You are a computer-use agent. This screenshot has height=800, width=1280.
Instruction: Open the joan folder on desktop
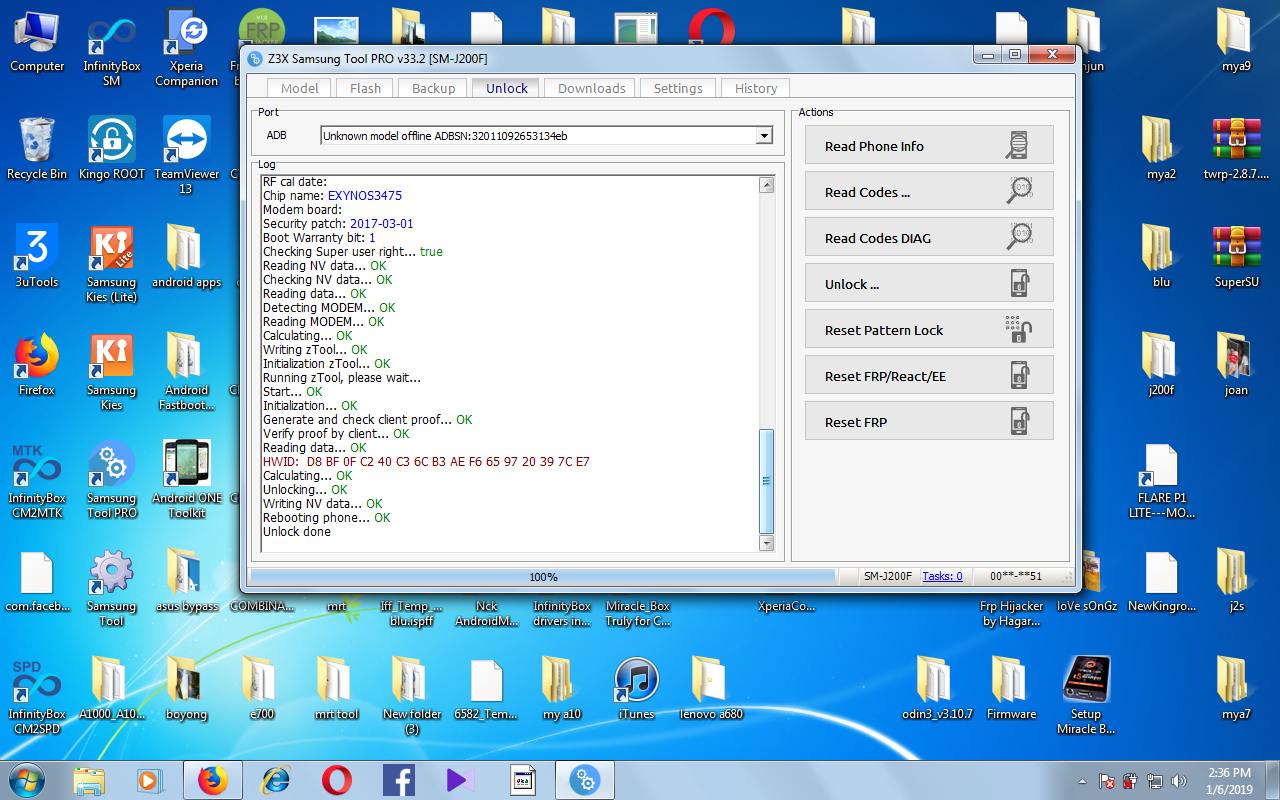click(1237, 364)
